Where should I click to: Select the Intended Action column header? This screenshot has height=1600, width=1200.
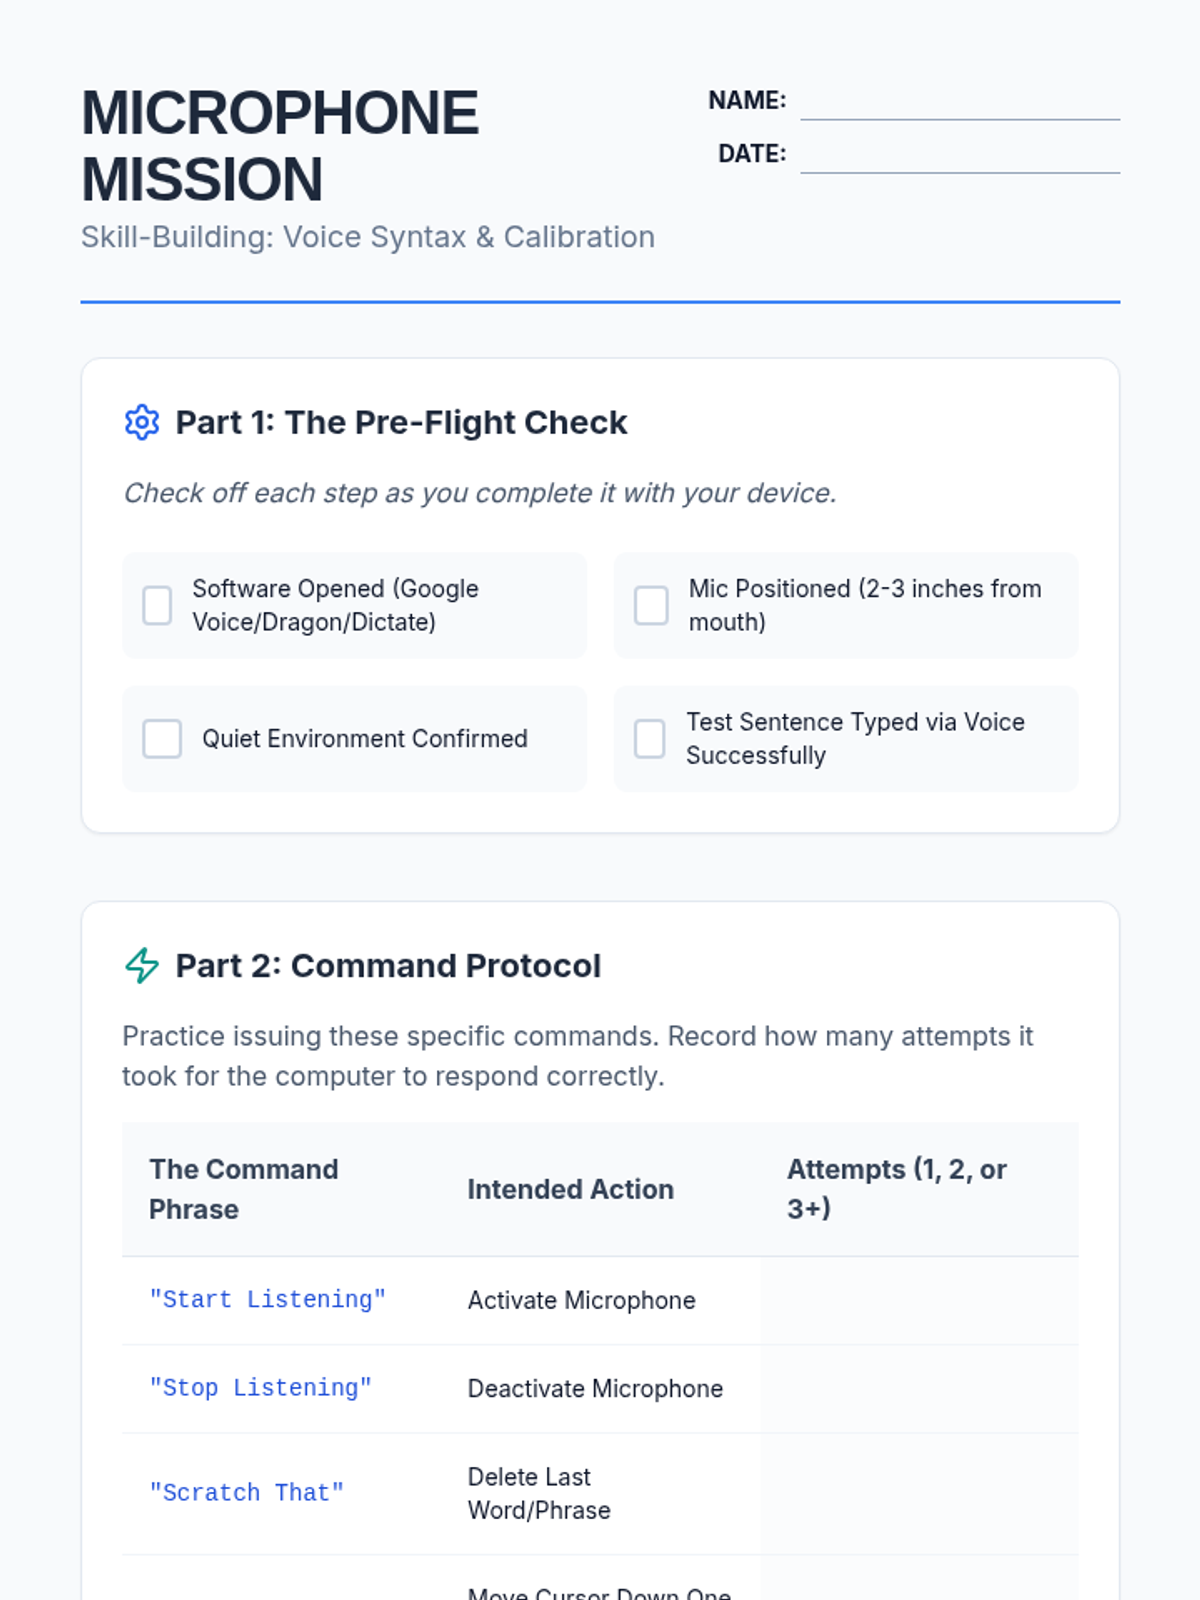click(x=570, y=1189)
